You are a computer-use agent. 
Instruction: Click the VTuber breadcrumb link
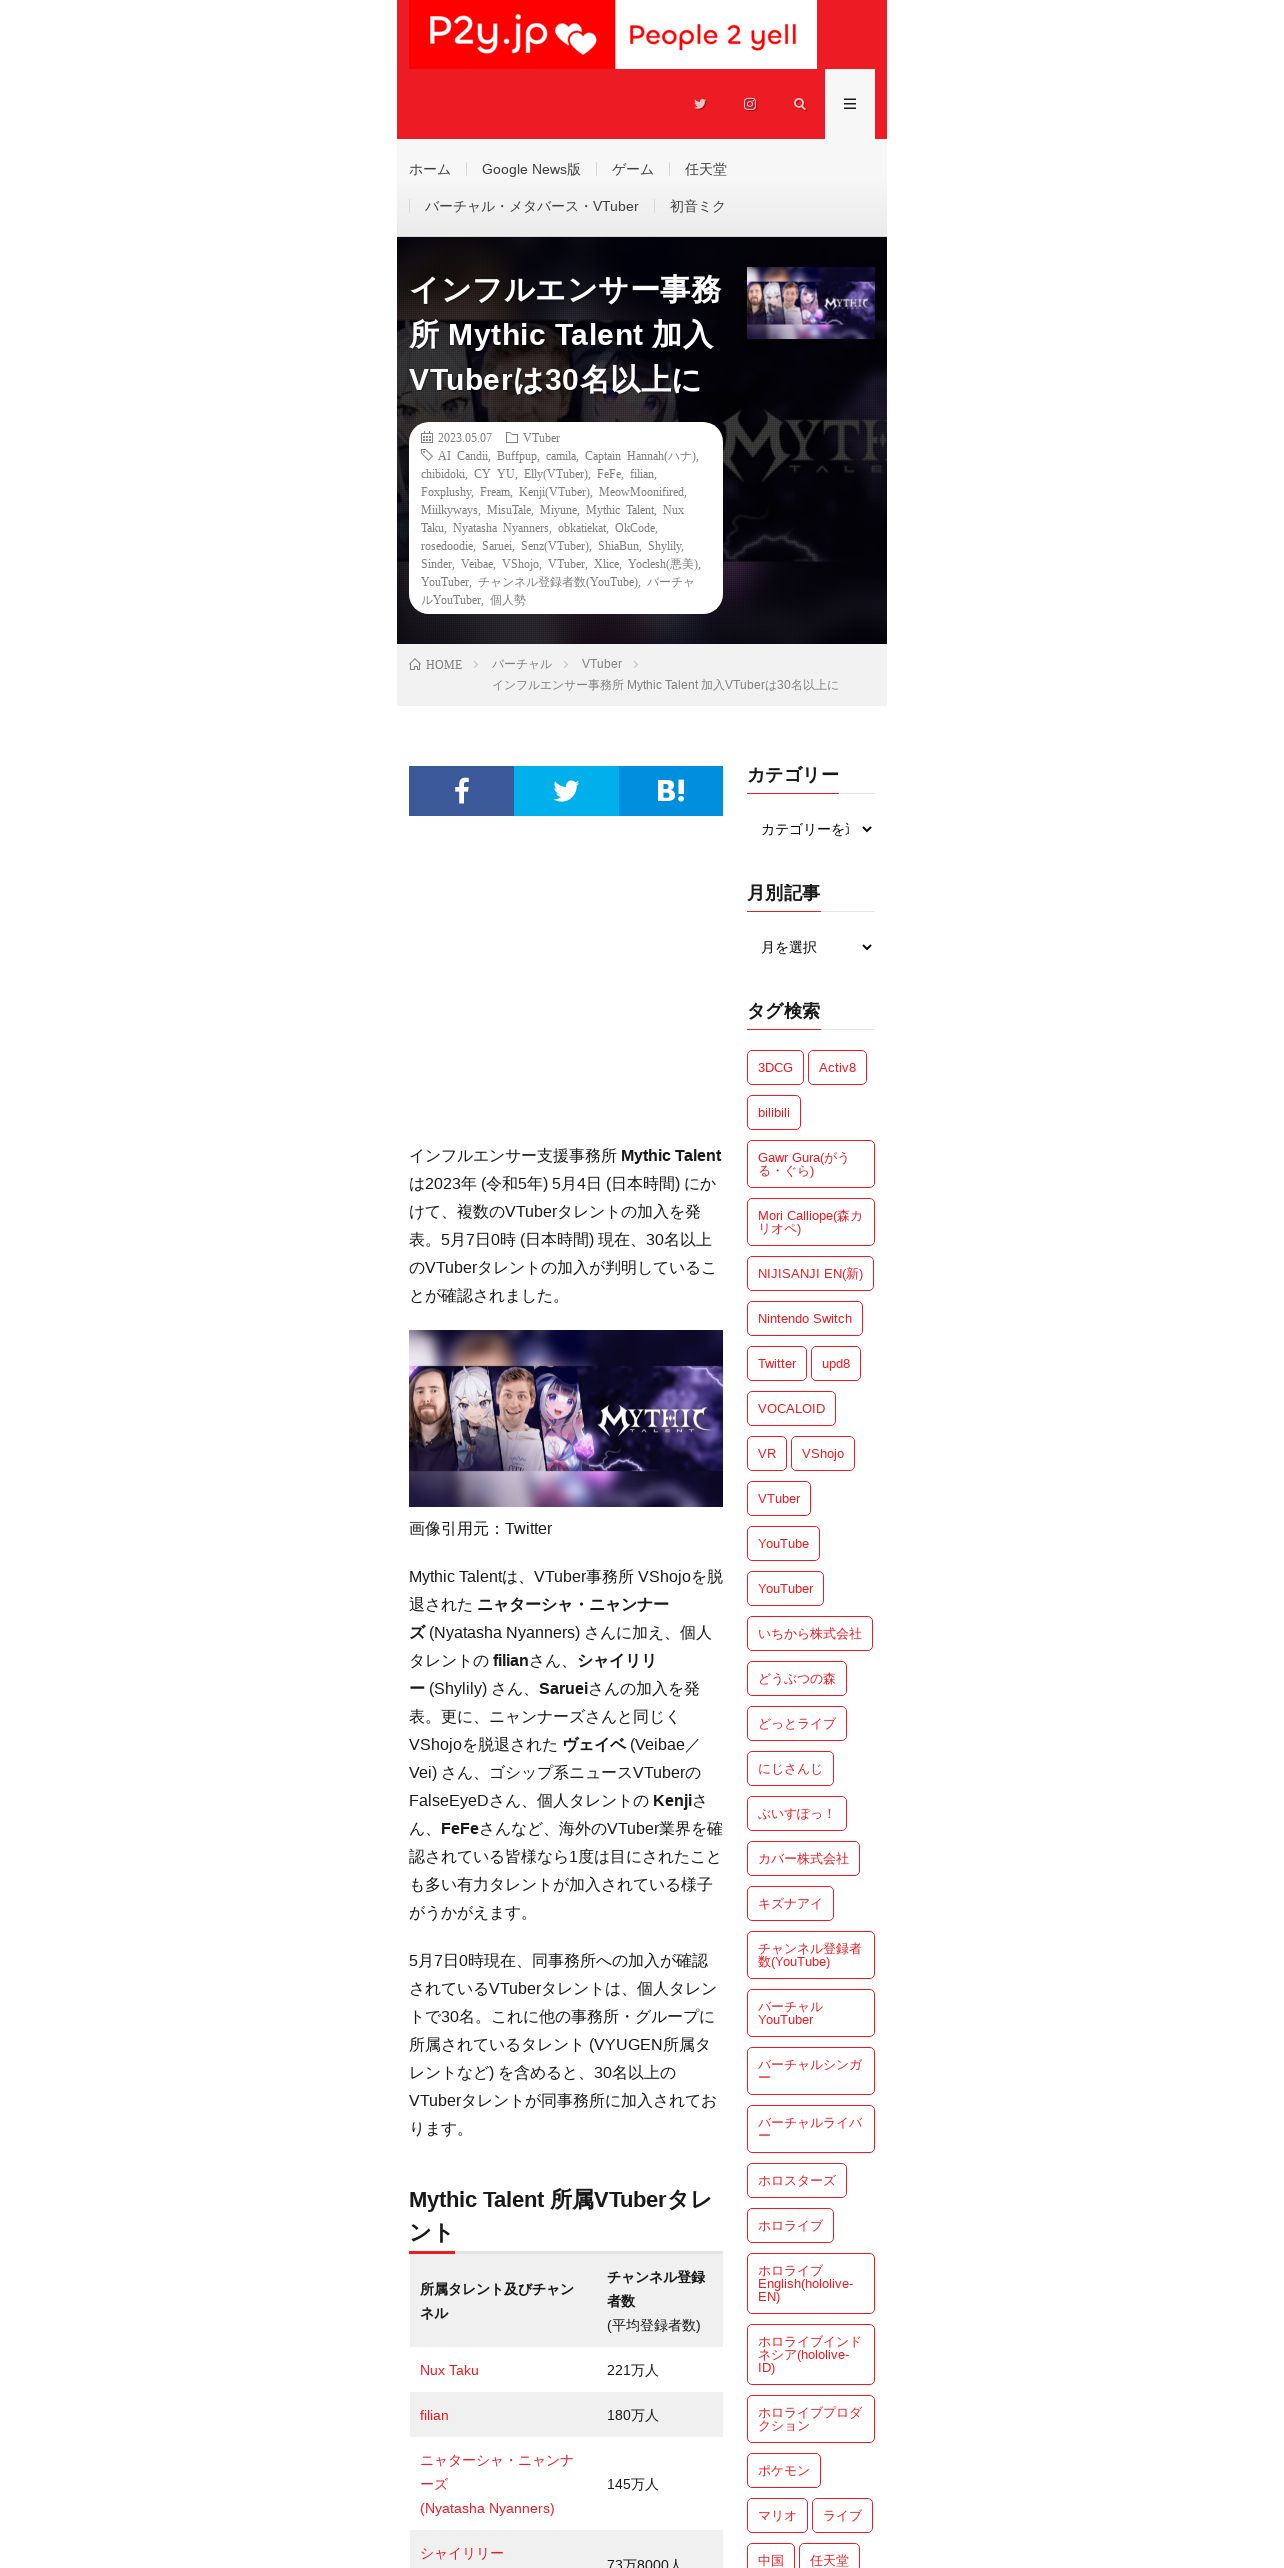602,665
